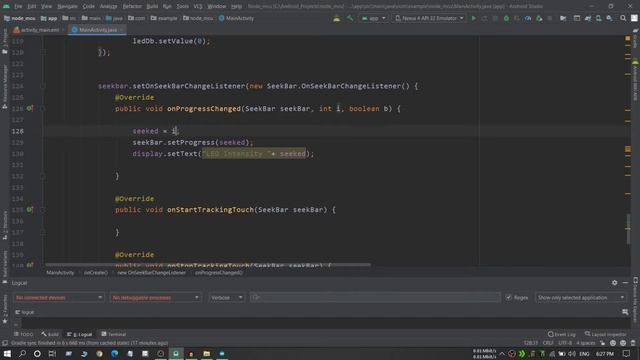Click the 6:27 PM system clock
This screenshot has width=640, height=360.
point(605,353)
